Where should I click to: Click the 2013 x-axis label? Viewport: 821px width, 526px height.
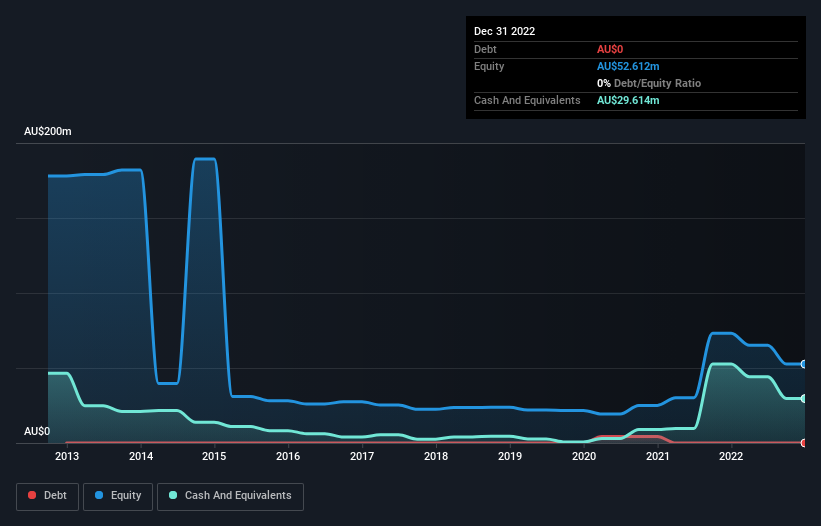tap(67, 456)
